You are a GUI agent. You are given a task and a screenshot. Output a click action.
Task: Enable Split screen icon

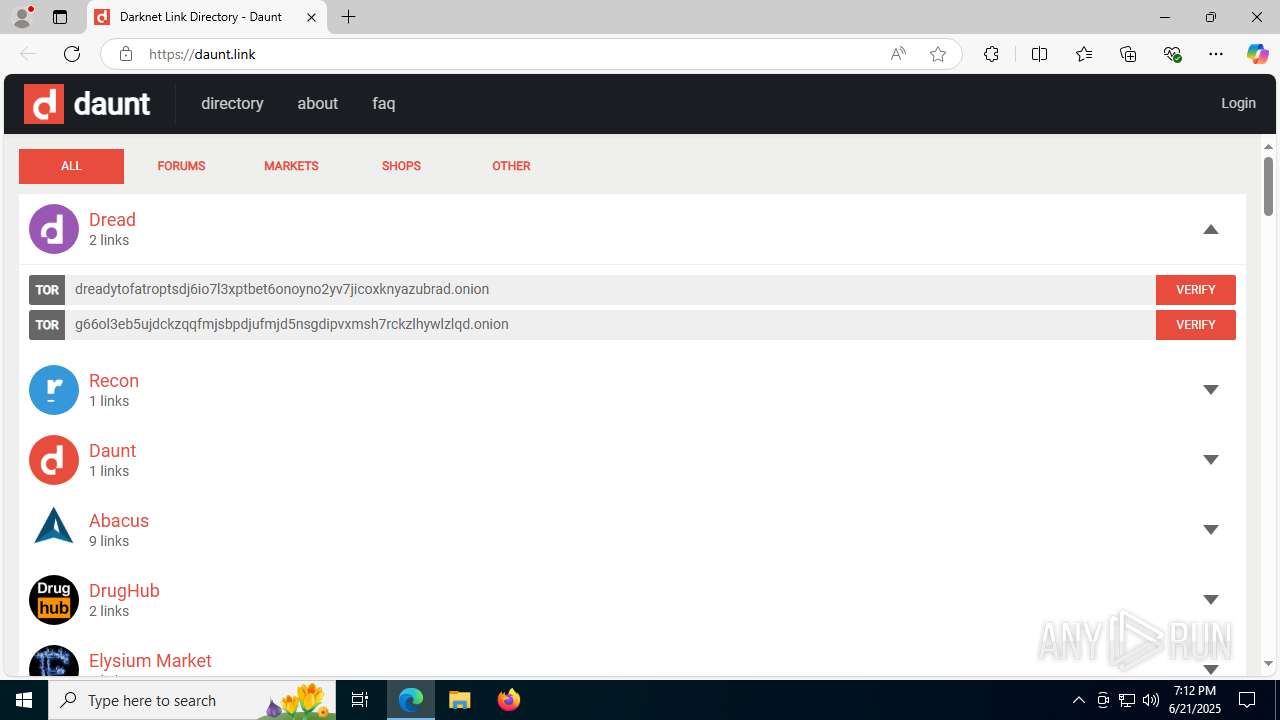(x=1039, y=54)
